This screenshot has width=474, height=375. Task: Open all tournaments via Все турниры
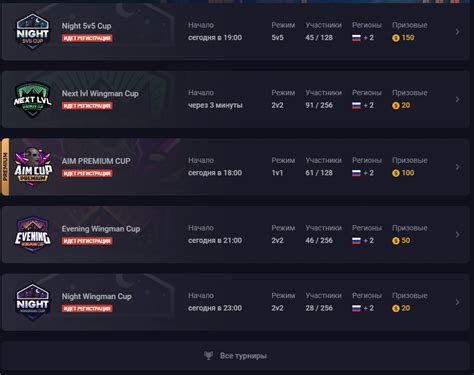(x=236, y=356)
